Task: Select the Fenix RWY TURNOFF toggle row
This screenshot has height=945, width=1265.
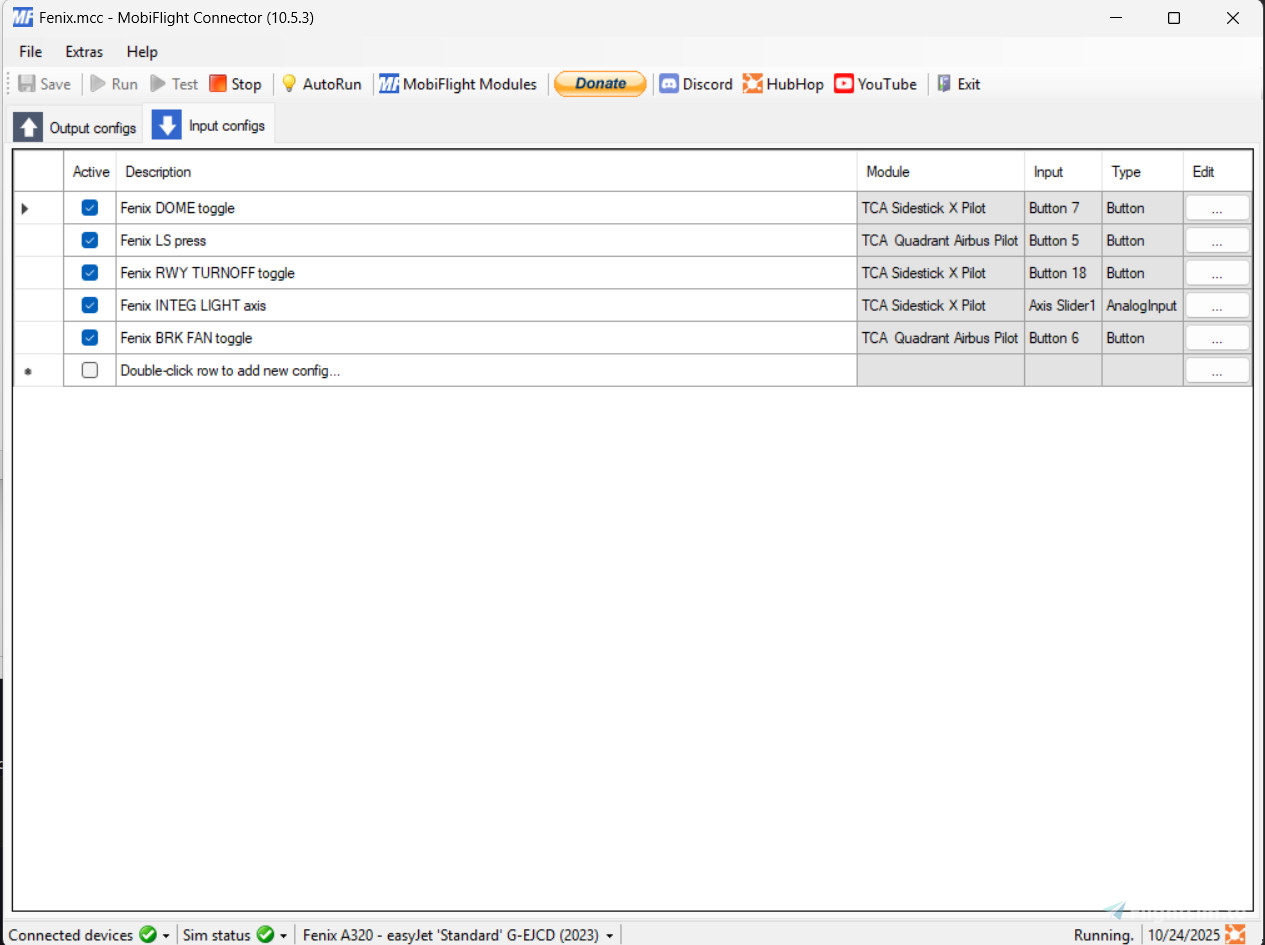Action: (486, 273)
